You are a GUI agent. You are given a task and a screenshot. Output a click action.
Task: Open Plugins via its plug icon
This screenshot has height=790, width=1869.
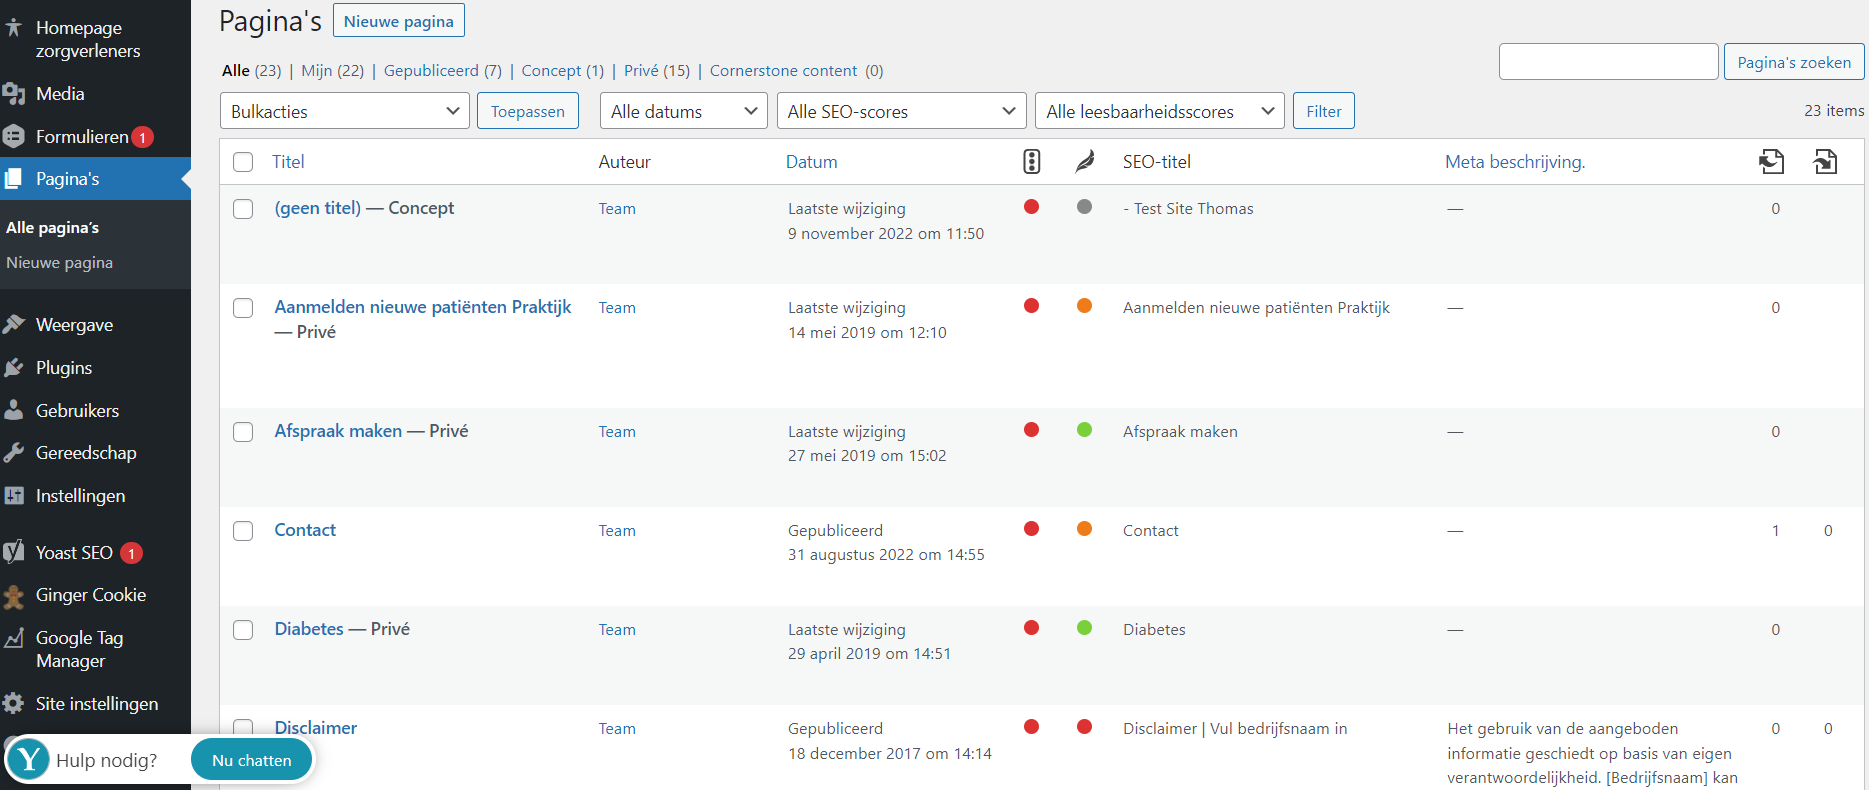[14, 368]
